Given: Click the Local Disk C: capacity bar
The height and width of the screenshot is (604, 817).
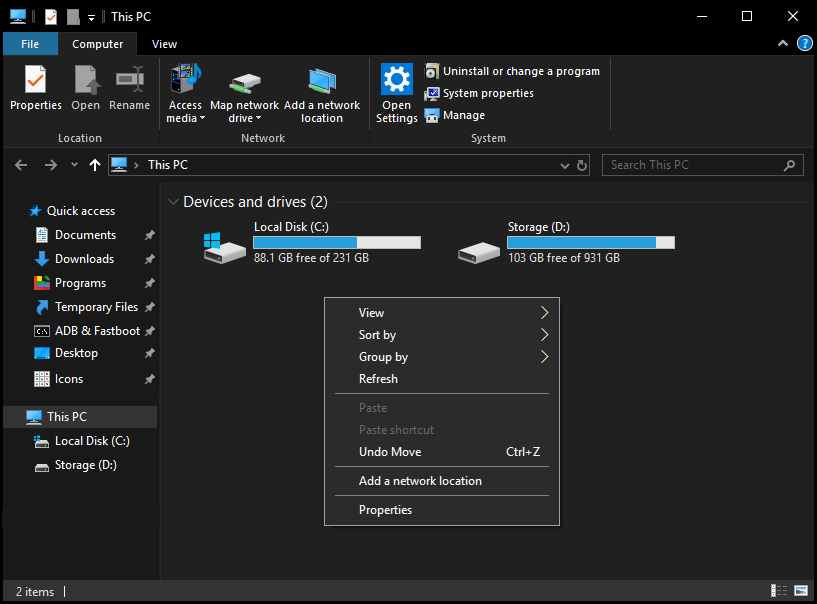Looking at the screenshot, I should click(x=336, y=241).
